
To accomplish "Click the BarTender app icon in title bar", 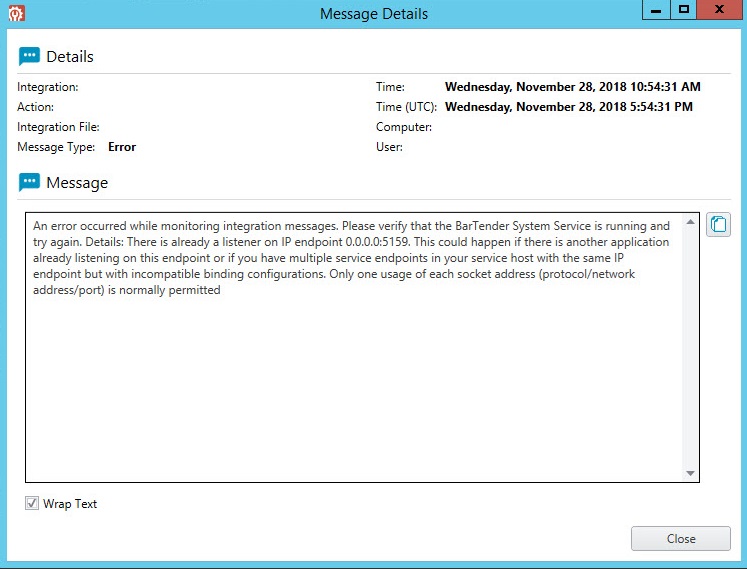I will [17, 13].
